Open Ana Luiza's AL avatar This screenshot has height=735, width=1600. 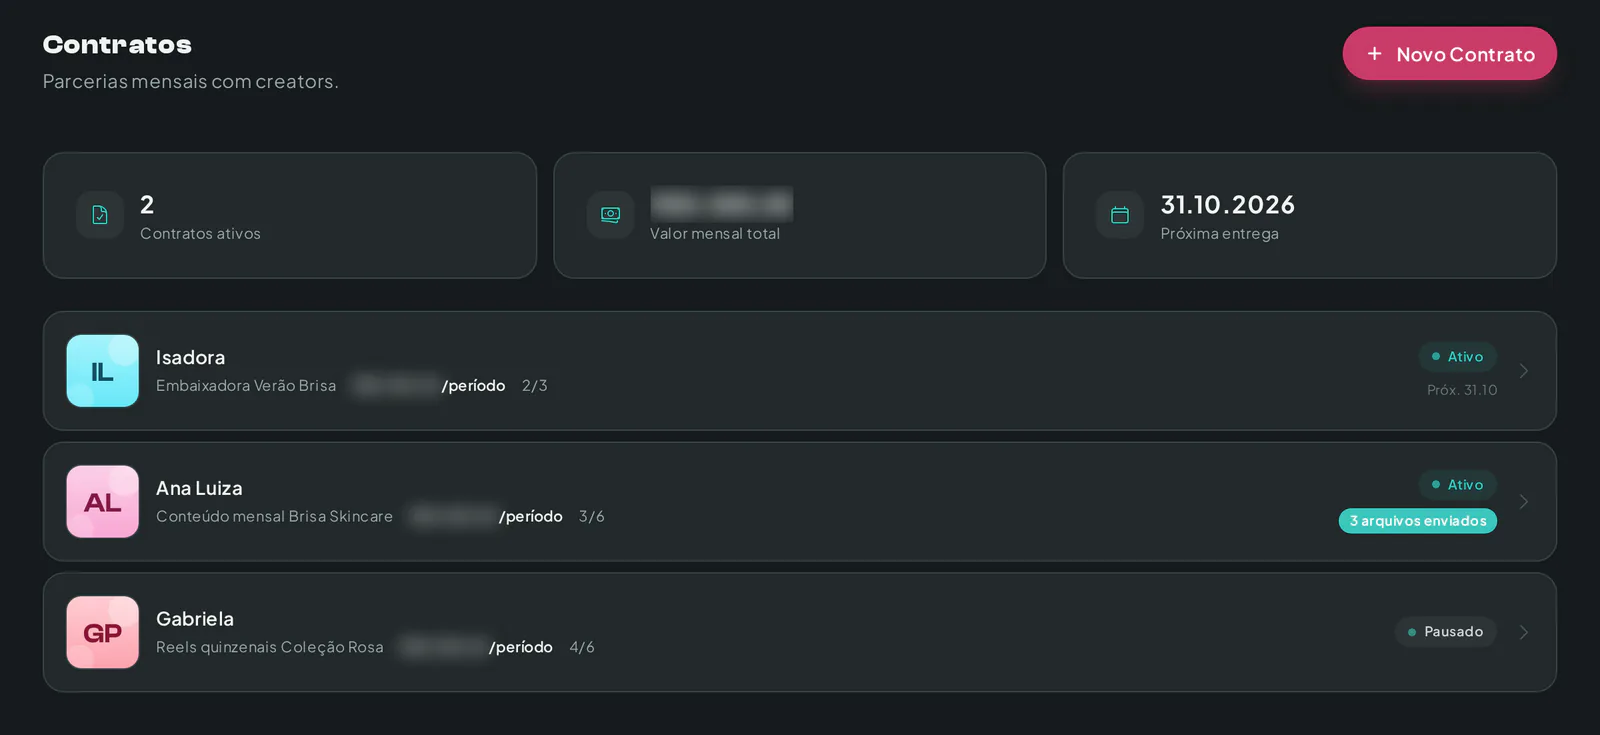pos(103,502)
